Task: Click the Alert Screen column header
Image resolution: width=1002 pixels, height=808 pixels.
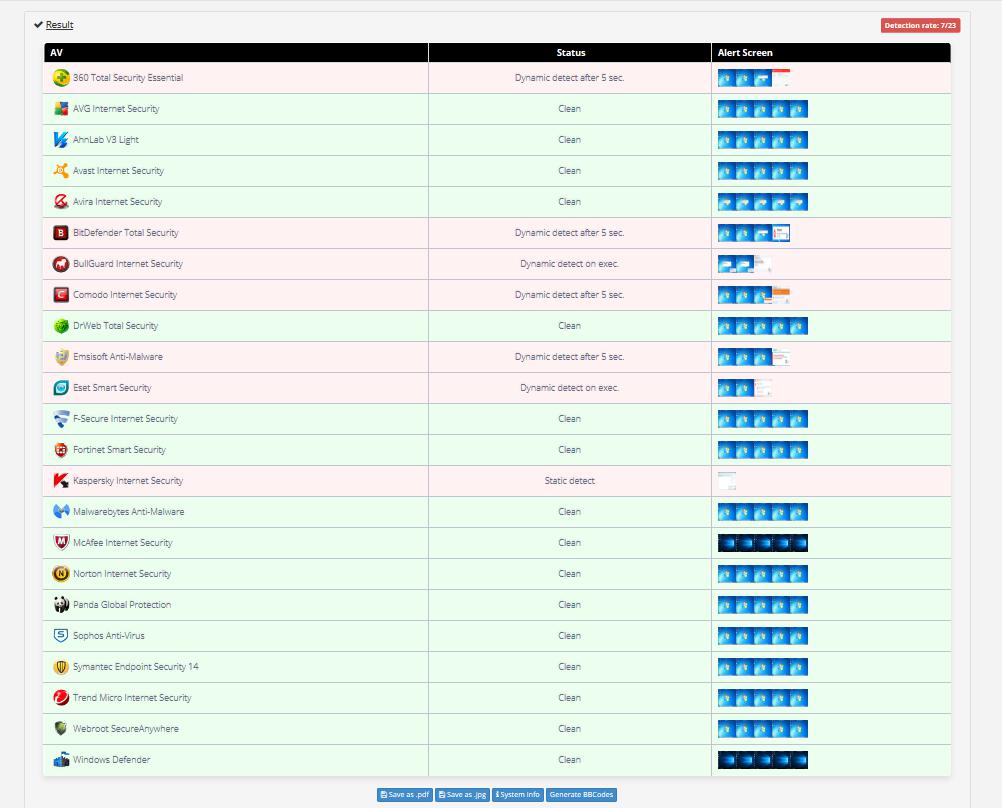Action: (x=831, y=52)
